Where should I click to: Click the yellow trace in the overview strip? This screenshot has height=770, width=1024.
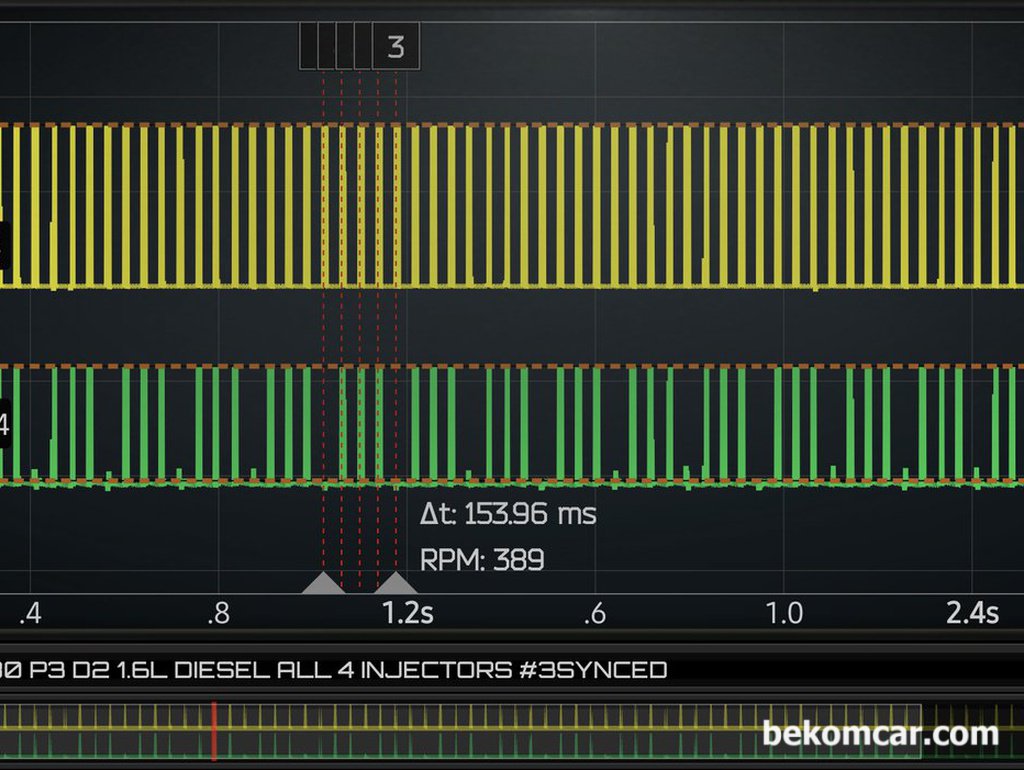tap(500, 718)
